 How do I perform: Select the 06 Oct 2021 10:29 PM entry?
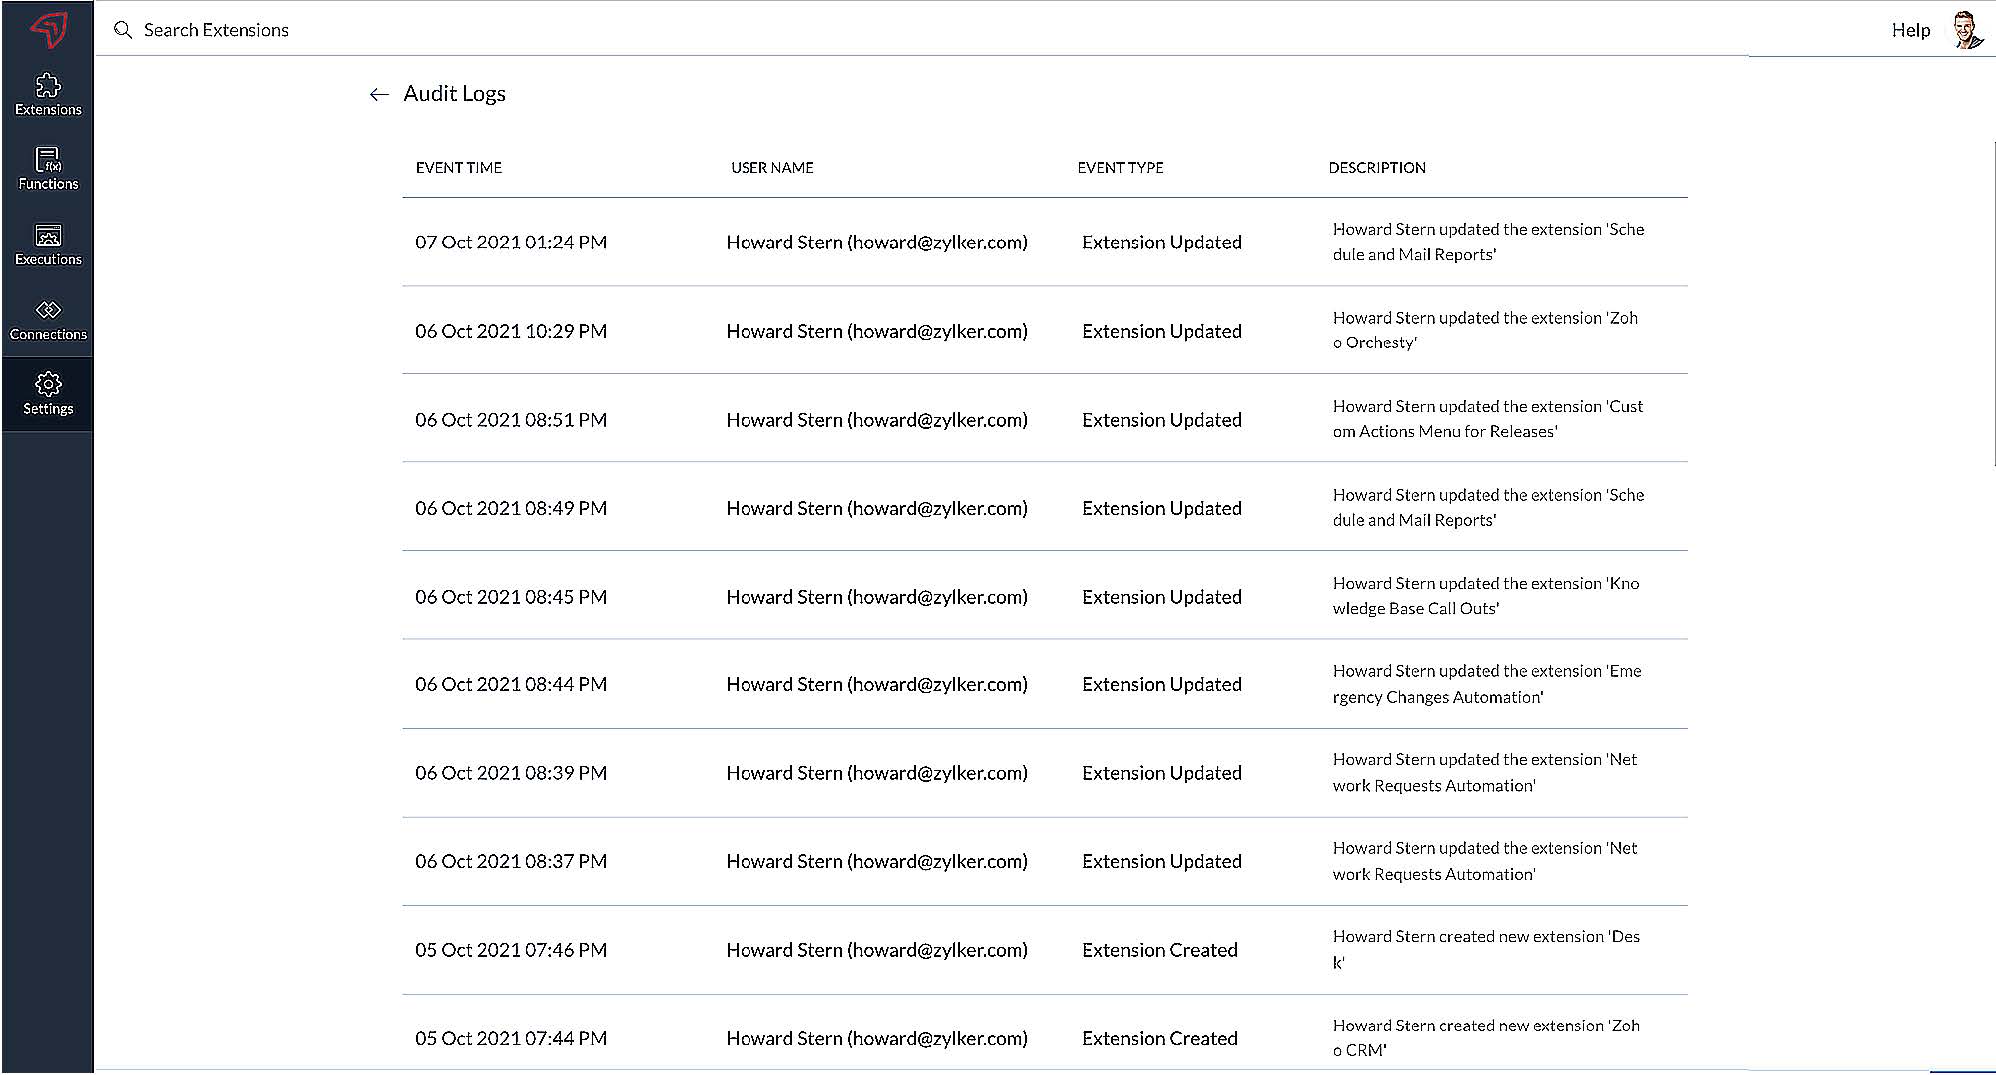tap(1045, 330)
